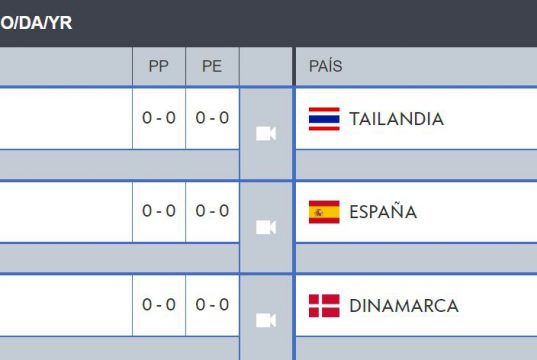Image resolution: width=537 pixels, height=360 pixels.
Task: Click the PP 0 - 0 score in España row
Action: coord(159,211)
